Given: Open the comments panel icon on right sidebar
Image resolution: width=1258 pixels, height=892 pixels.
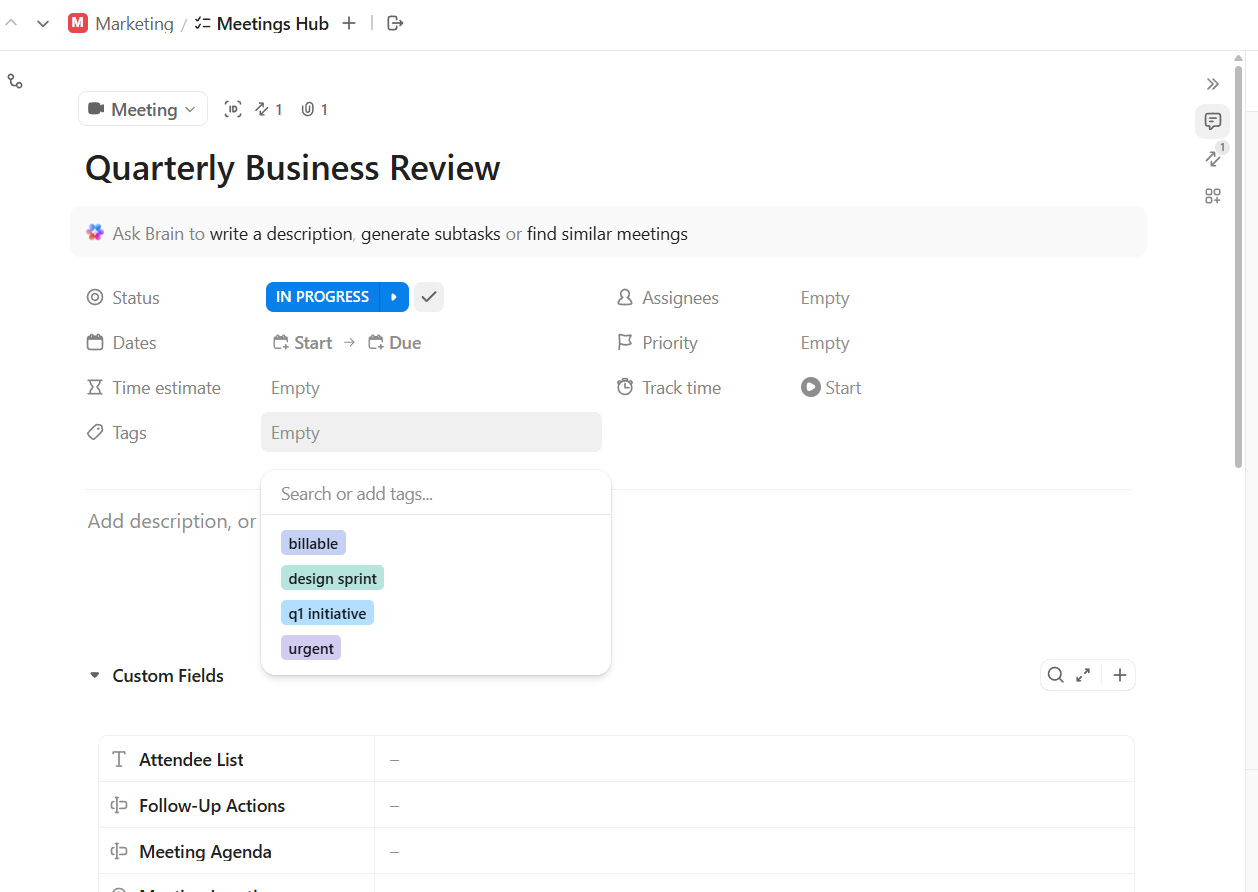Looking at the screenshot, I should 1212,121.
